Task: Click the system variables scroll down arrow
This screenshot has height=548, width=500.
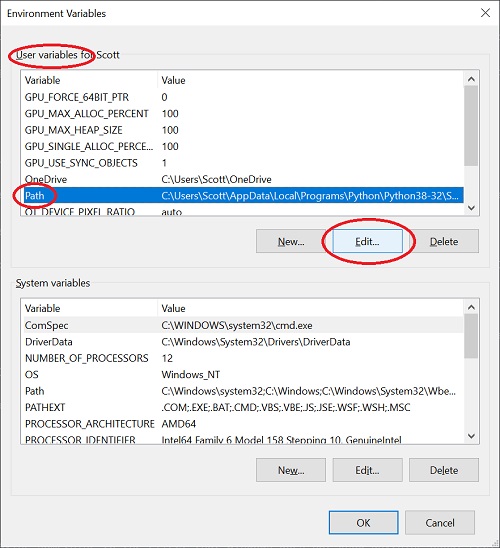Action: [x=471, y=436]
